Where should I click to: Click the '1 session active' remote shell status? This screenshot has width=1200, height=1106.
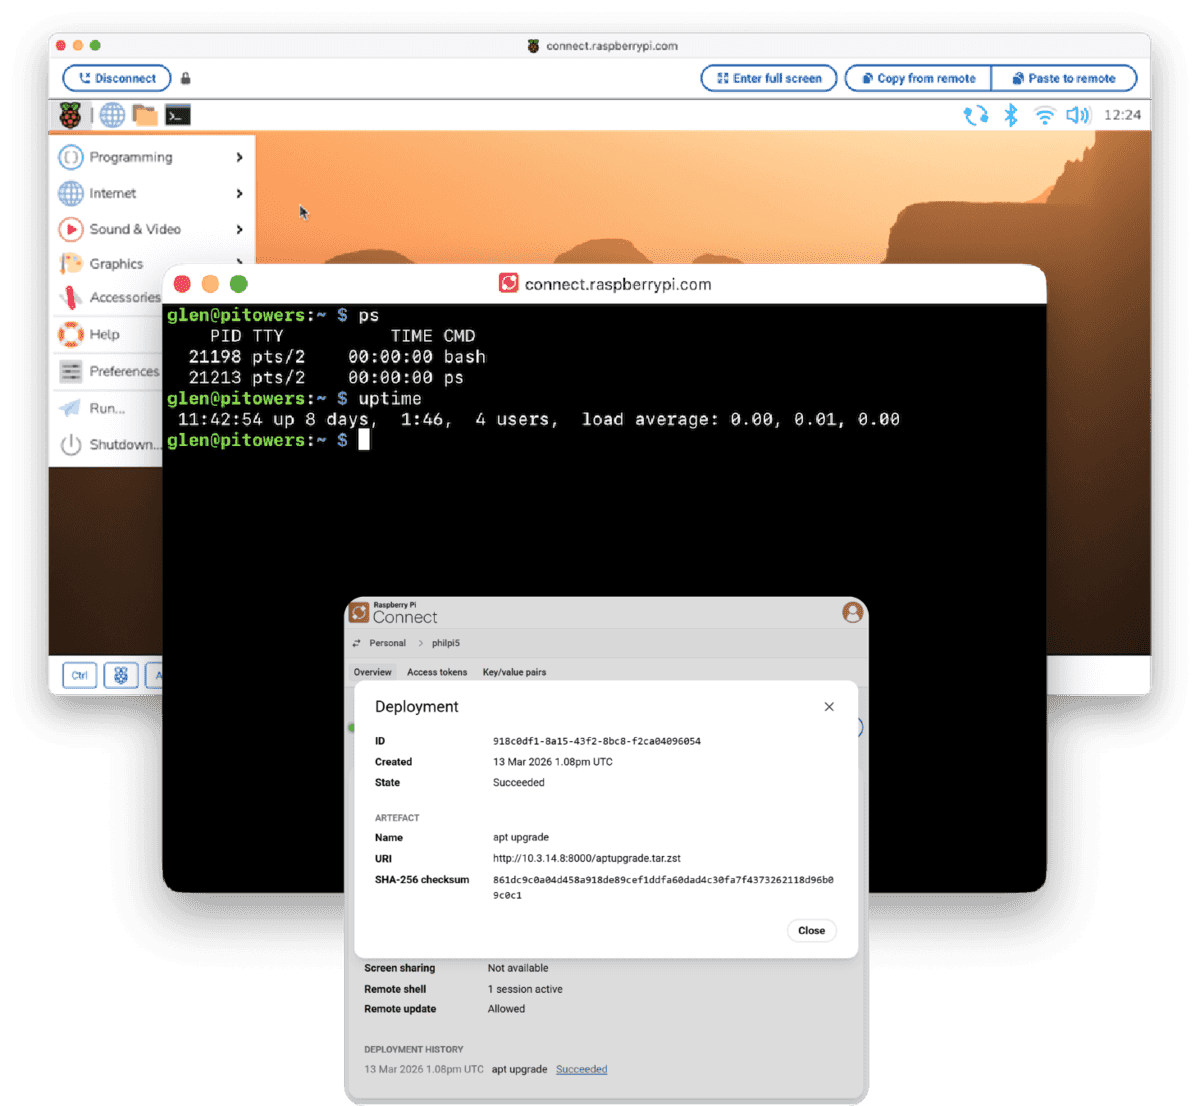525,989
